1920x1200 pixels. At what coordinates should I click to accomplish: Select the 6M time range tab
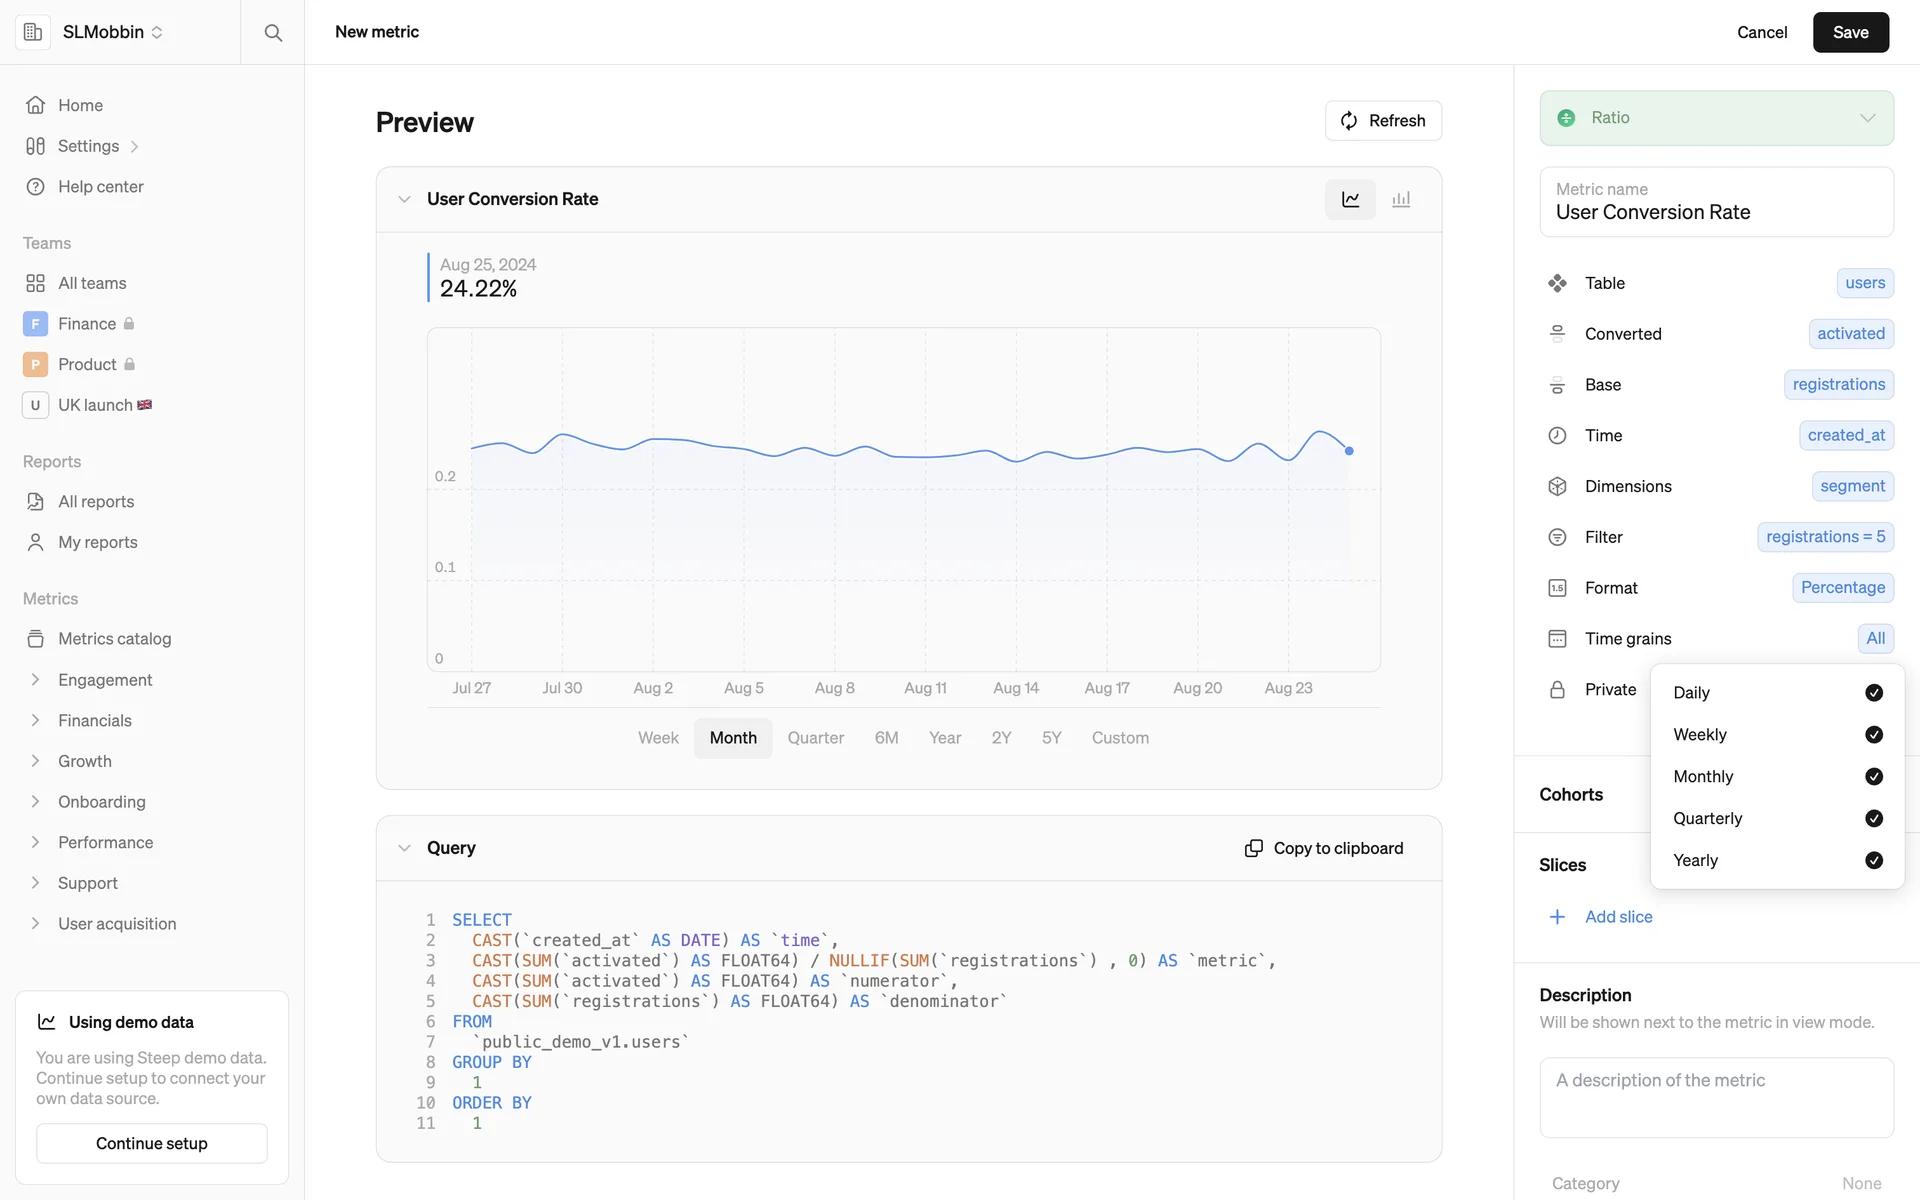(886, 738)
